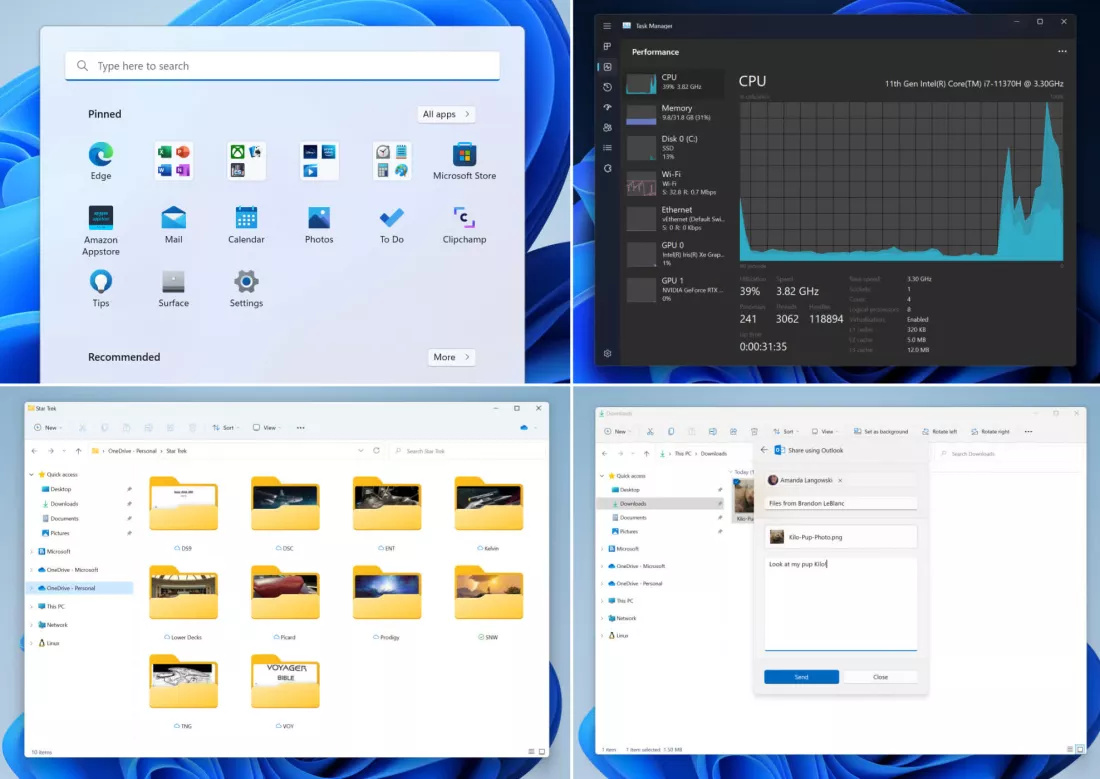The image size is (1100, 779).
Task: Go back from Share using Outlook panel
Action: pos(764,450)
